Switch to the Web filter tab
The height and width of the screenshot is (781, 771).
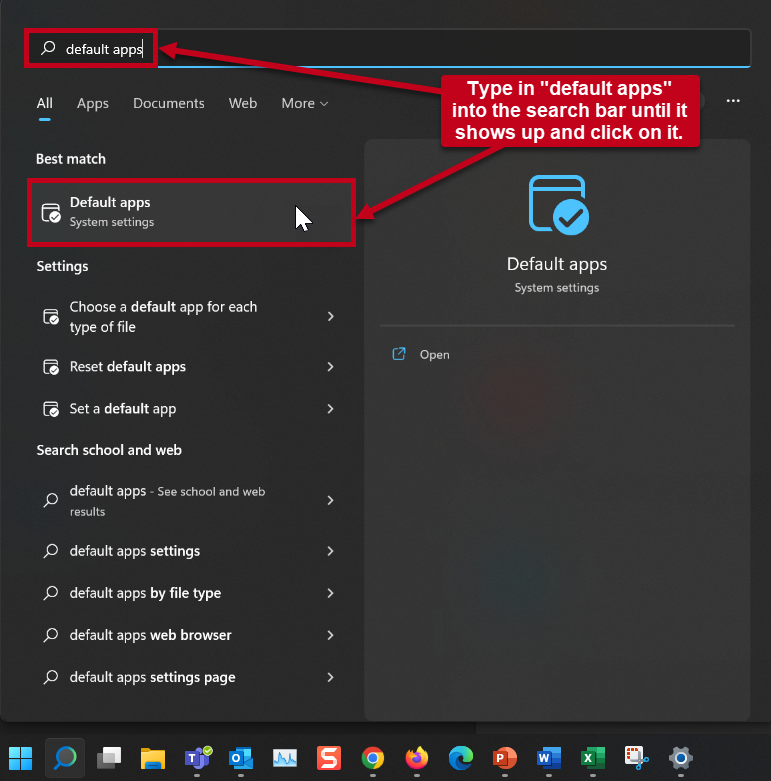click(x=243, y=103)
